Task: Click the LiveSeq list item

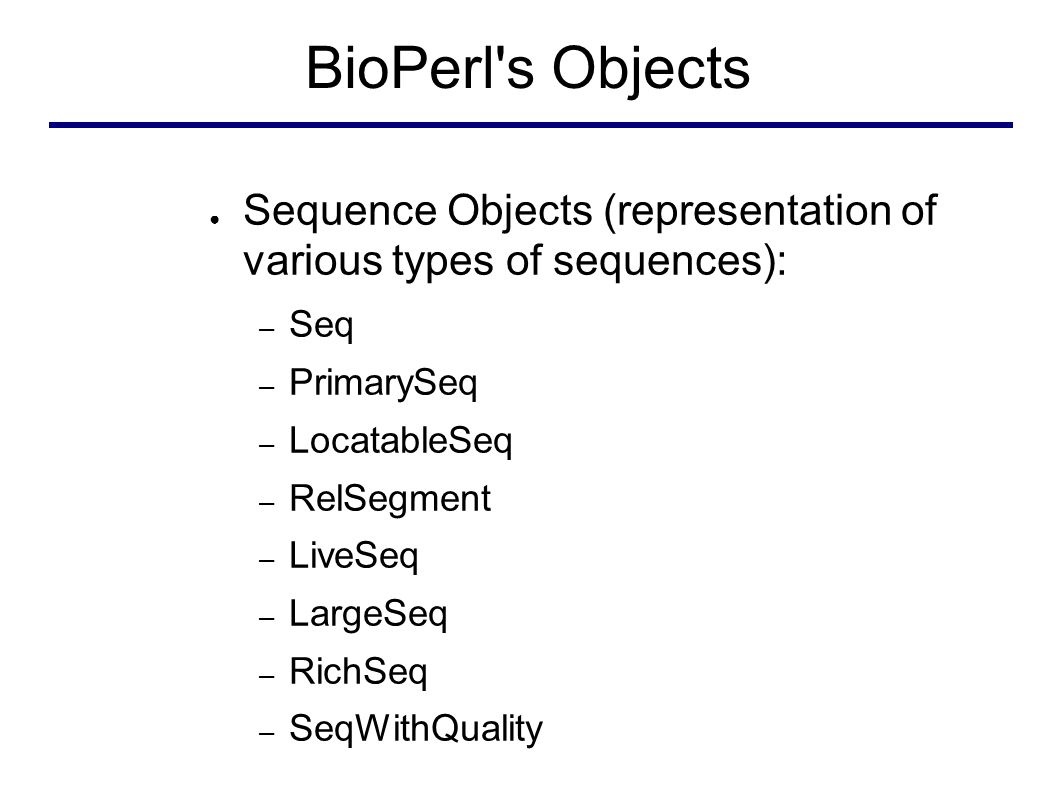Action: click(354, 557)
